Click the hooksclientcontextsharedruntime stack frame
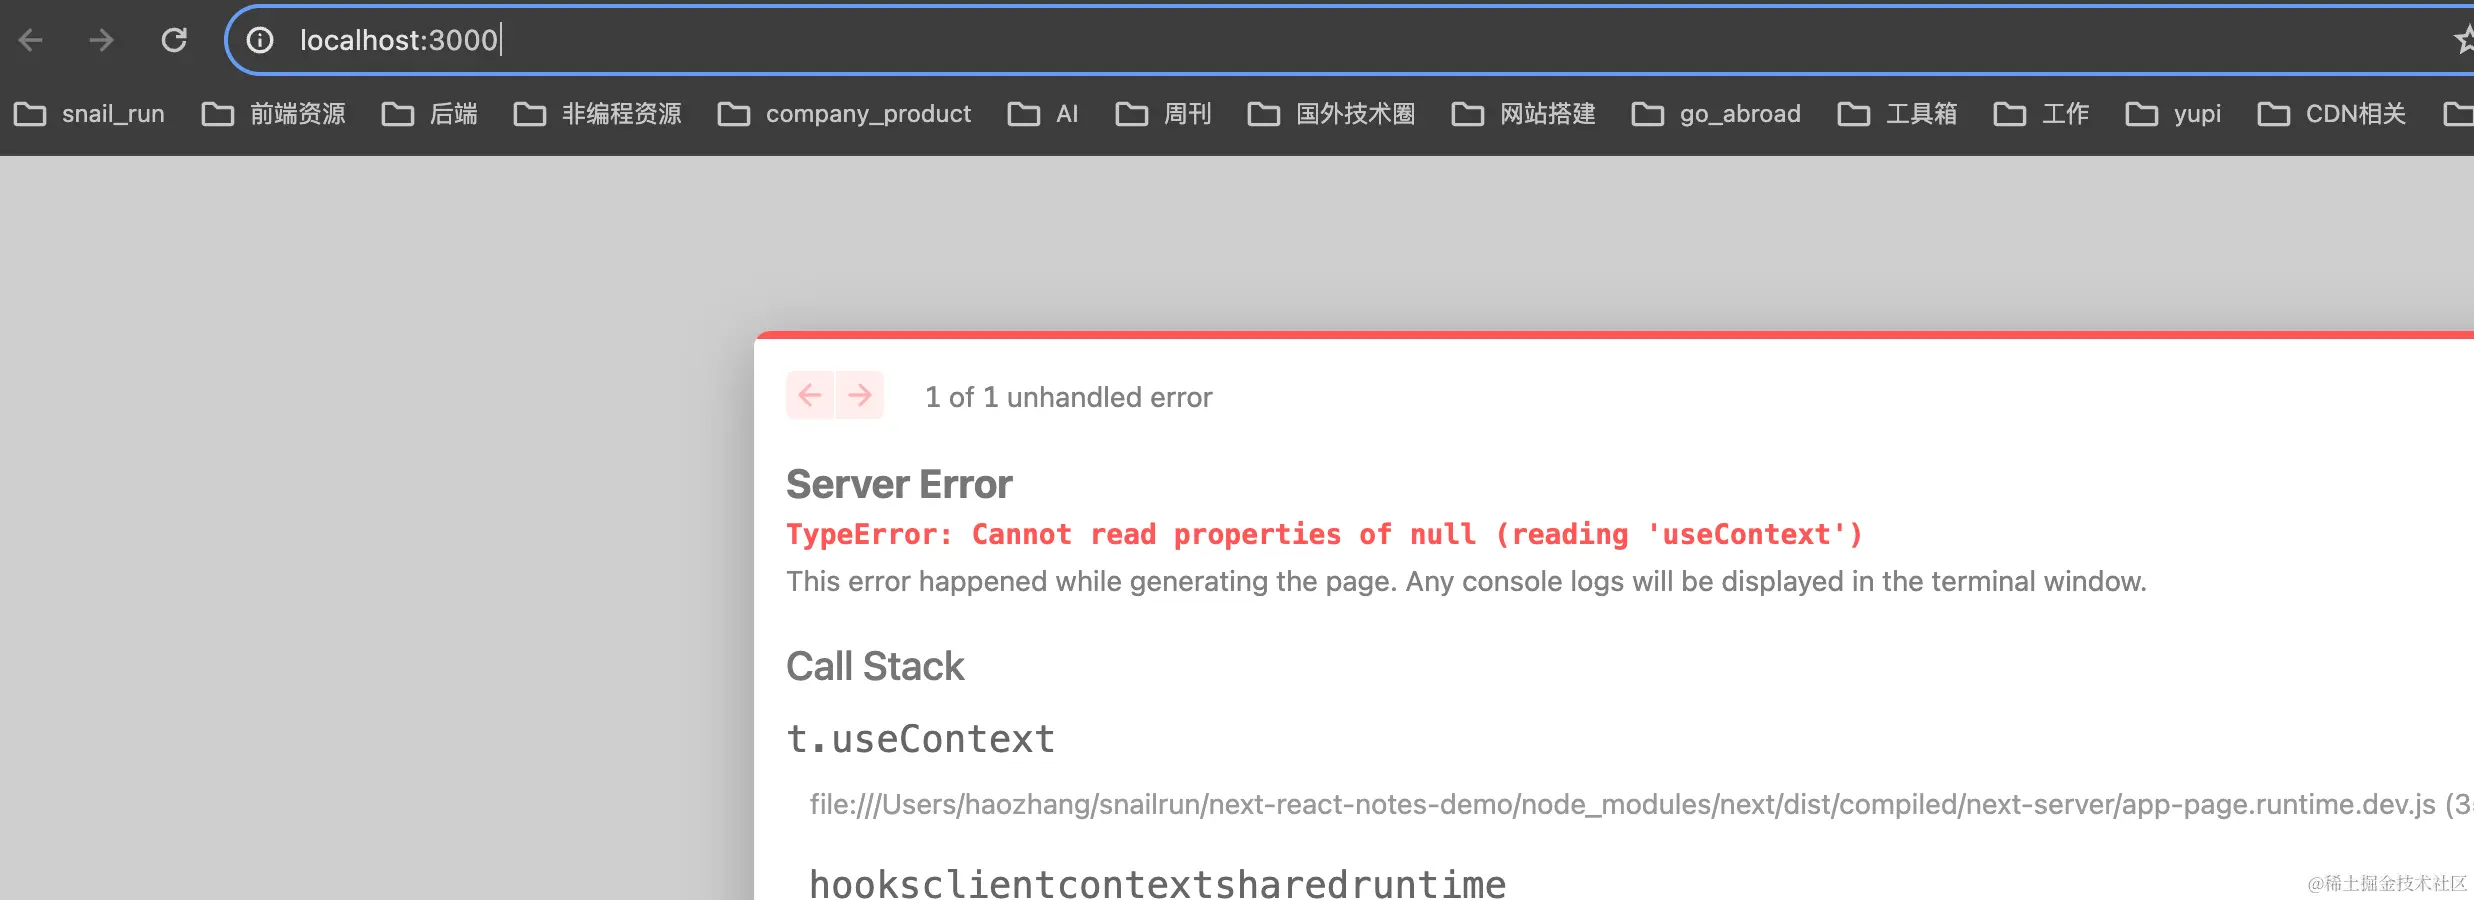 click(x=1157, y=883)
